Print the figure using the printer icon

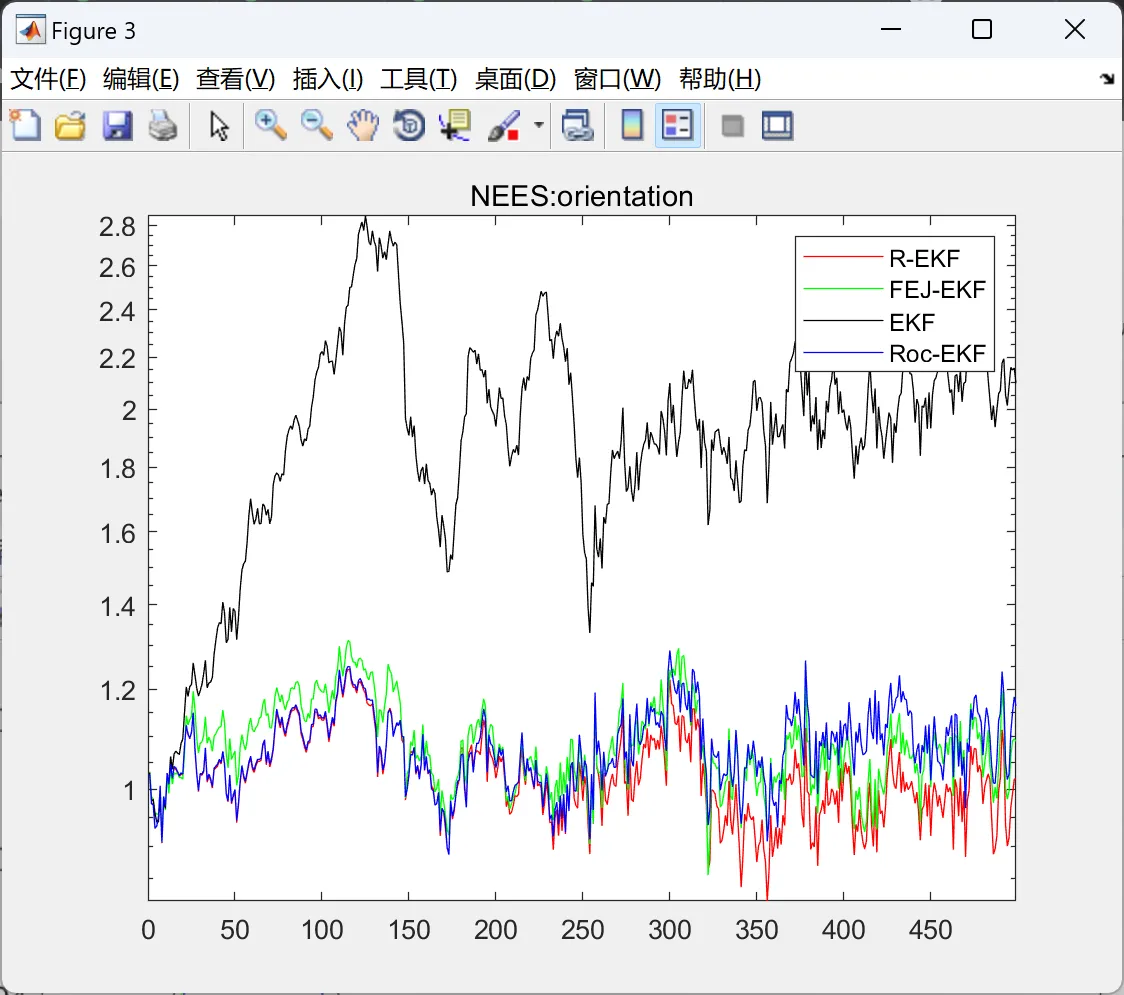[163, 125]
